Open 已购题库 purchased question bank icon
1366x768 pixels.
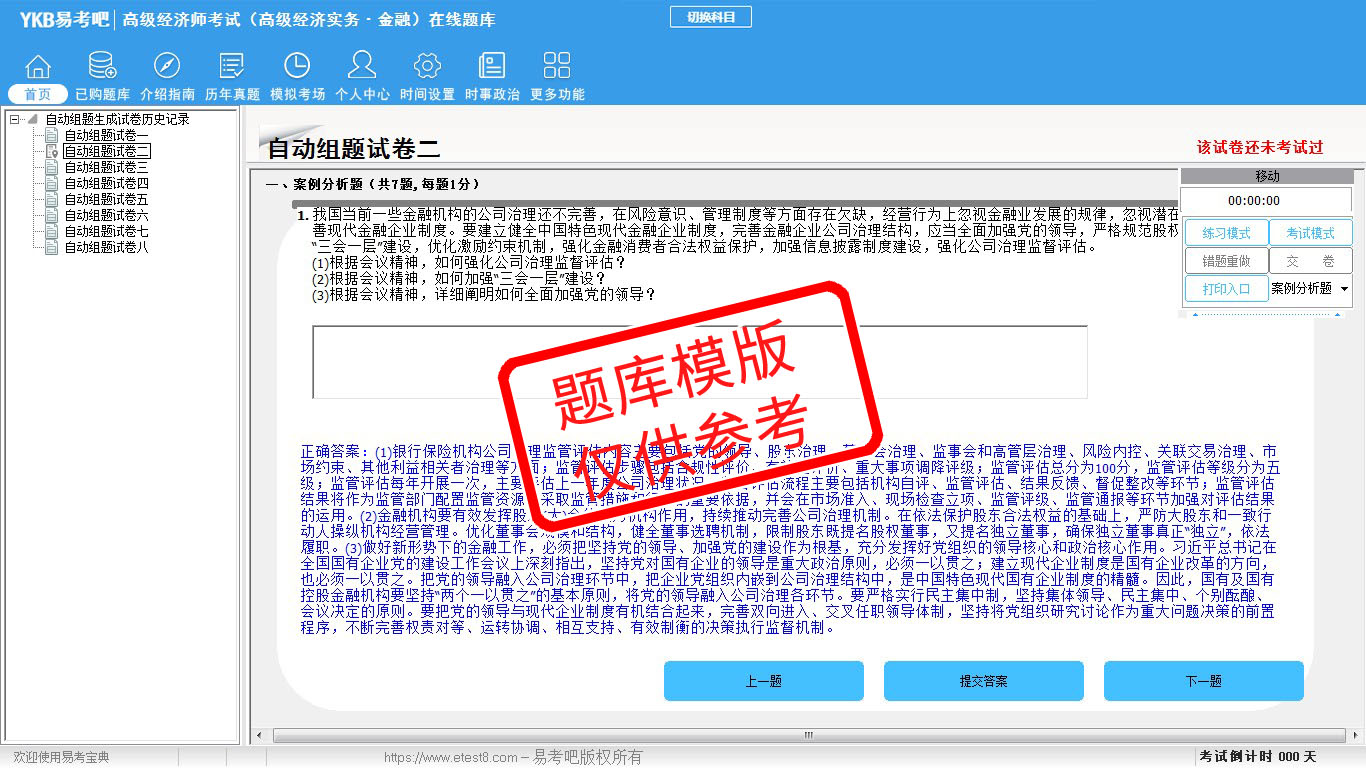pos(102,67)
